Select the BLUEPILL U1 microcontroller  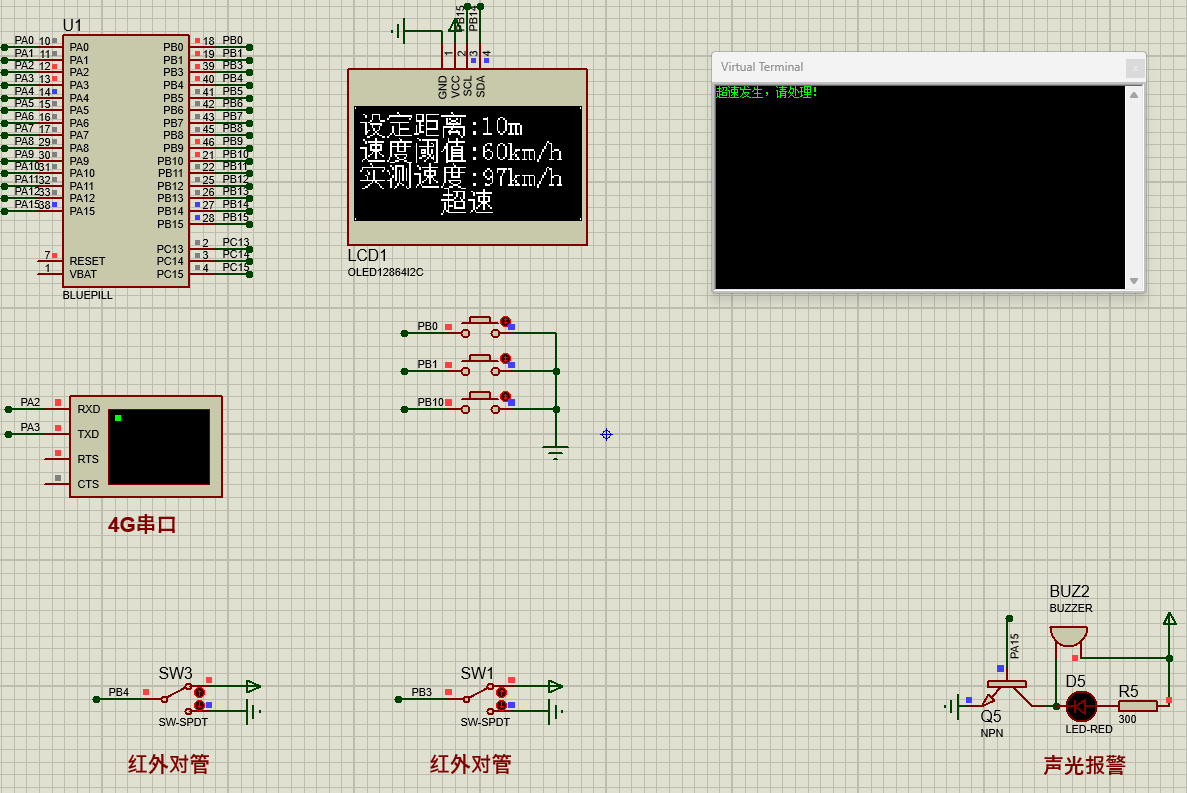click(x=125, y=160)
